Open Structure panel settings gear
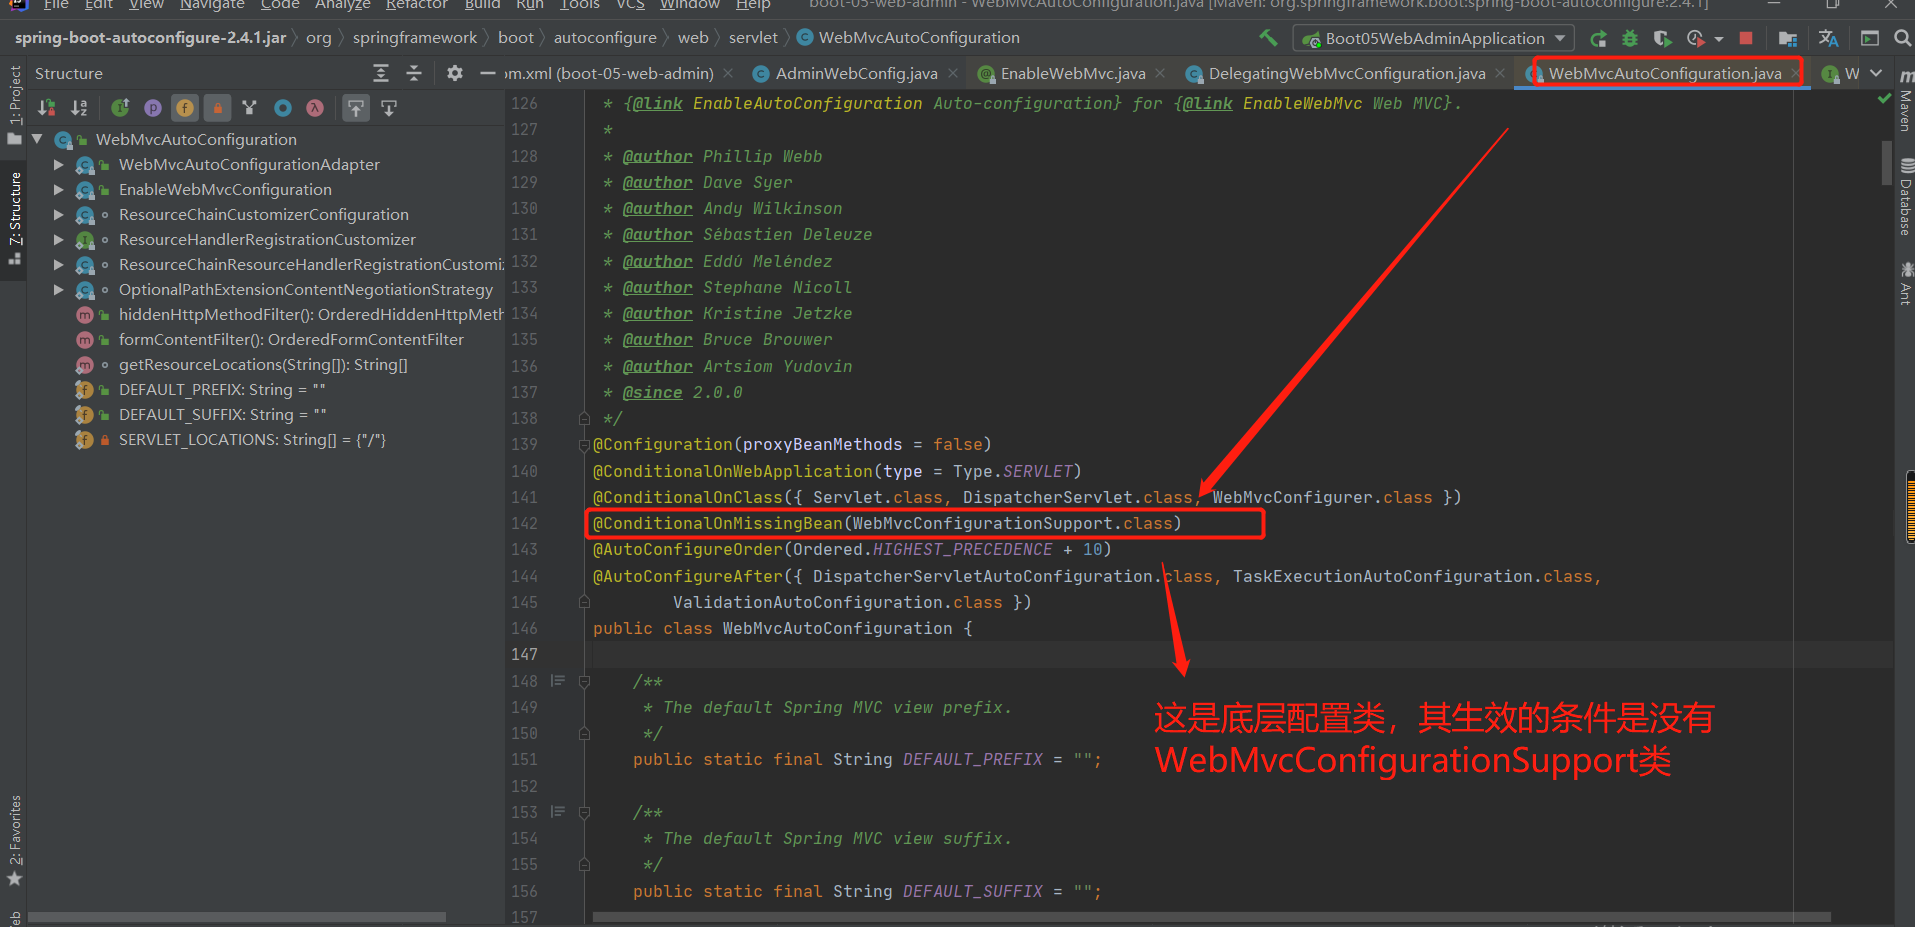The image size is (1915, 927). click(455, 73)
